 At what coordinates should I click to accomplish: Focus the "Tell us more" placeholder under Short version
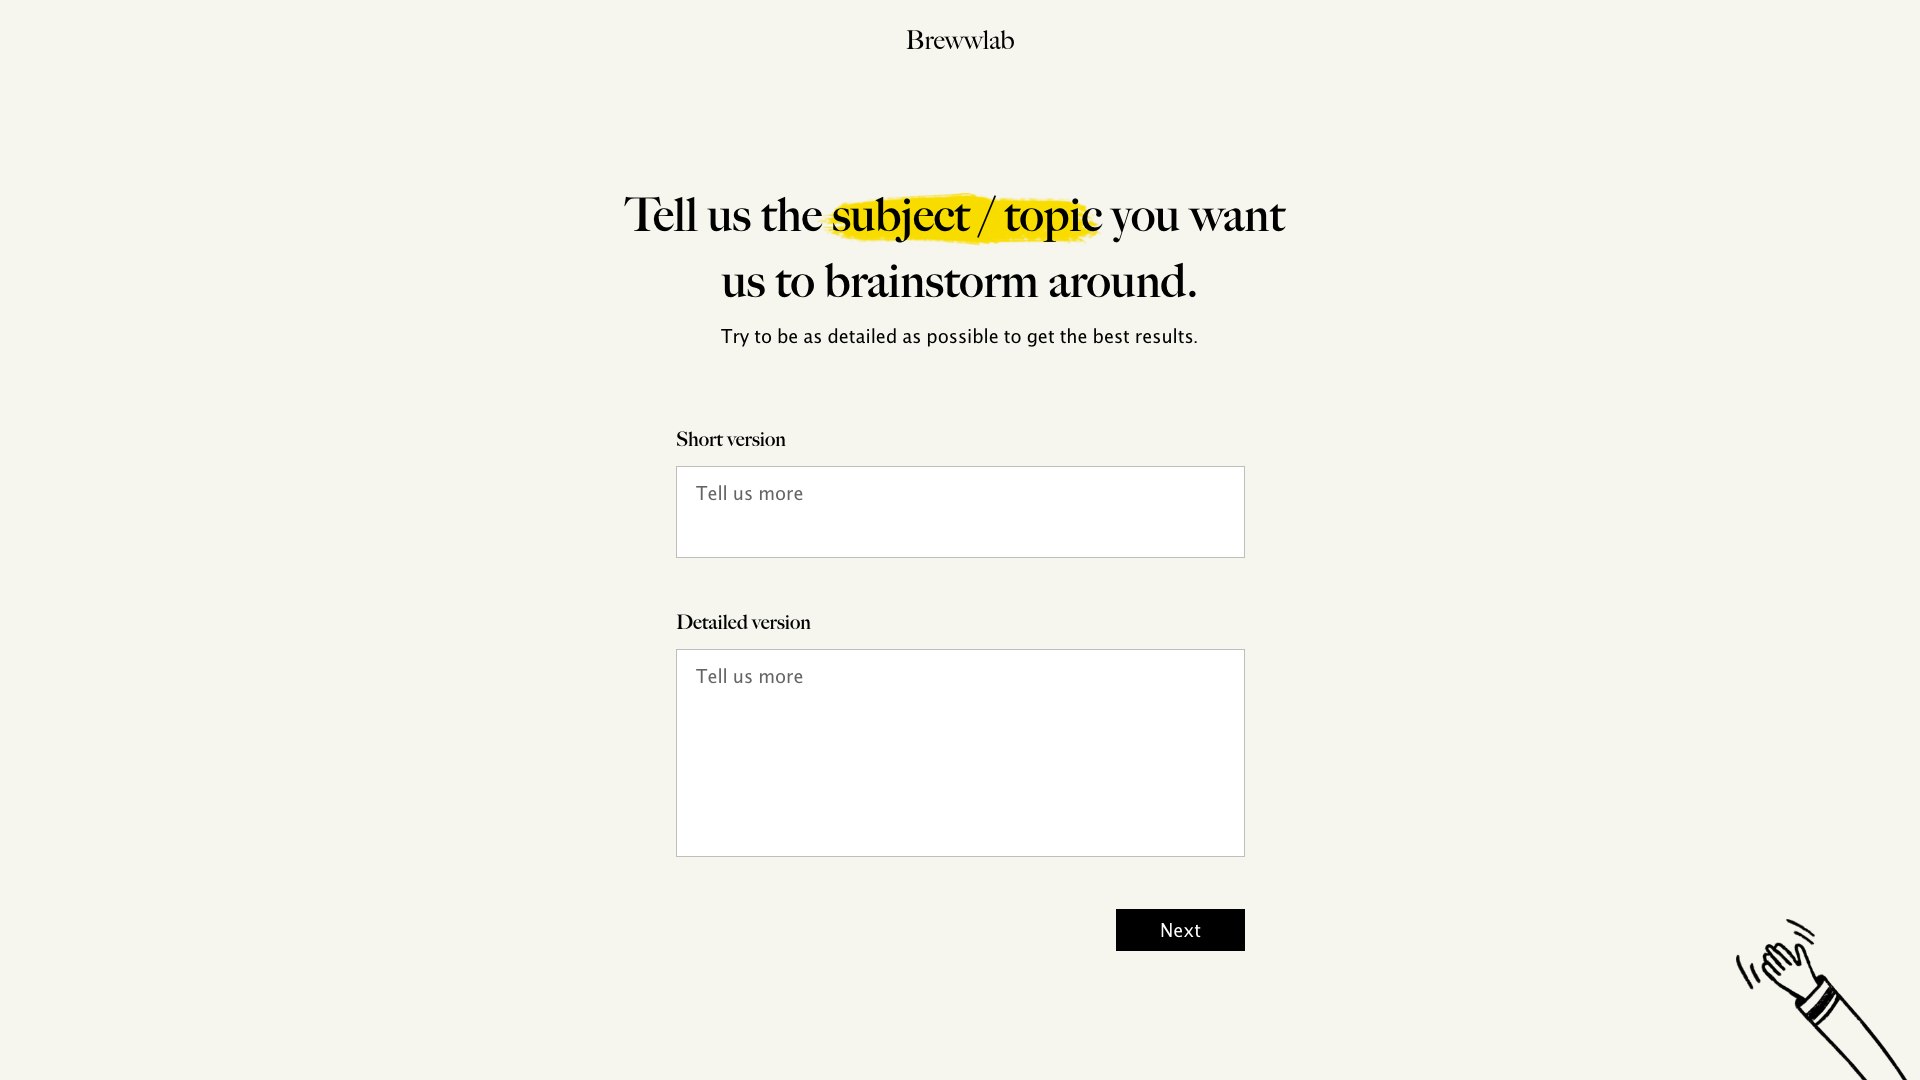click(750, 493)
